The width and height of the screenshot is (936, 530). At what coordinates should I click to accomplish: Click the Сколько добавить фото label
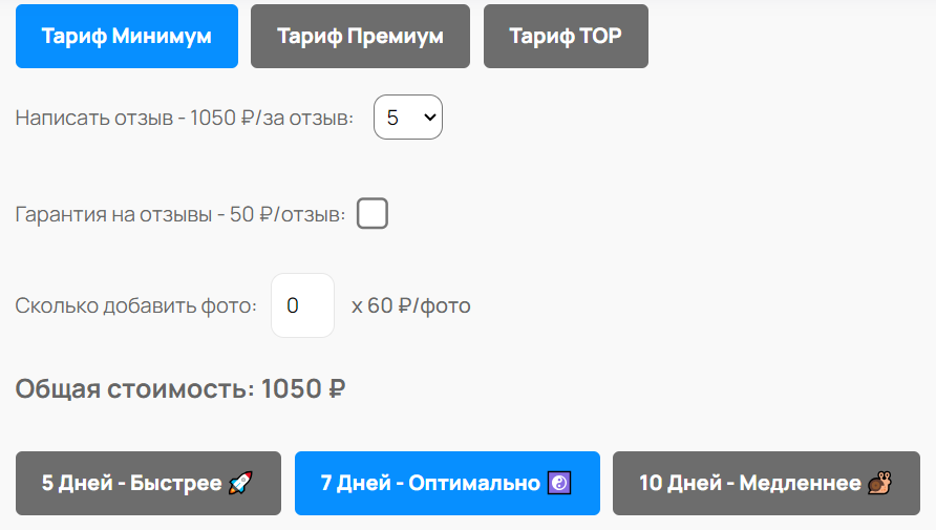click(136, 306)
